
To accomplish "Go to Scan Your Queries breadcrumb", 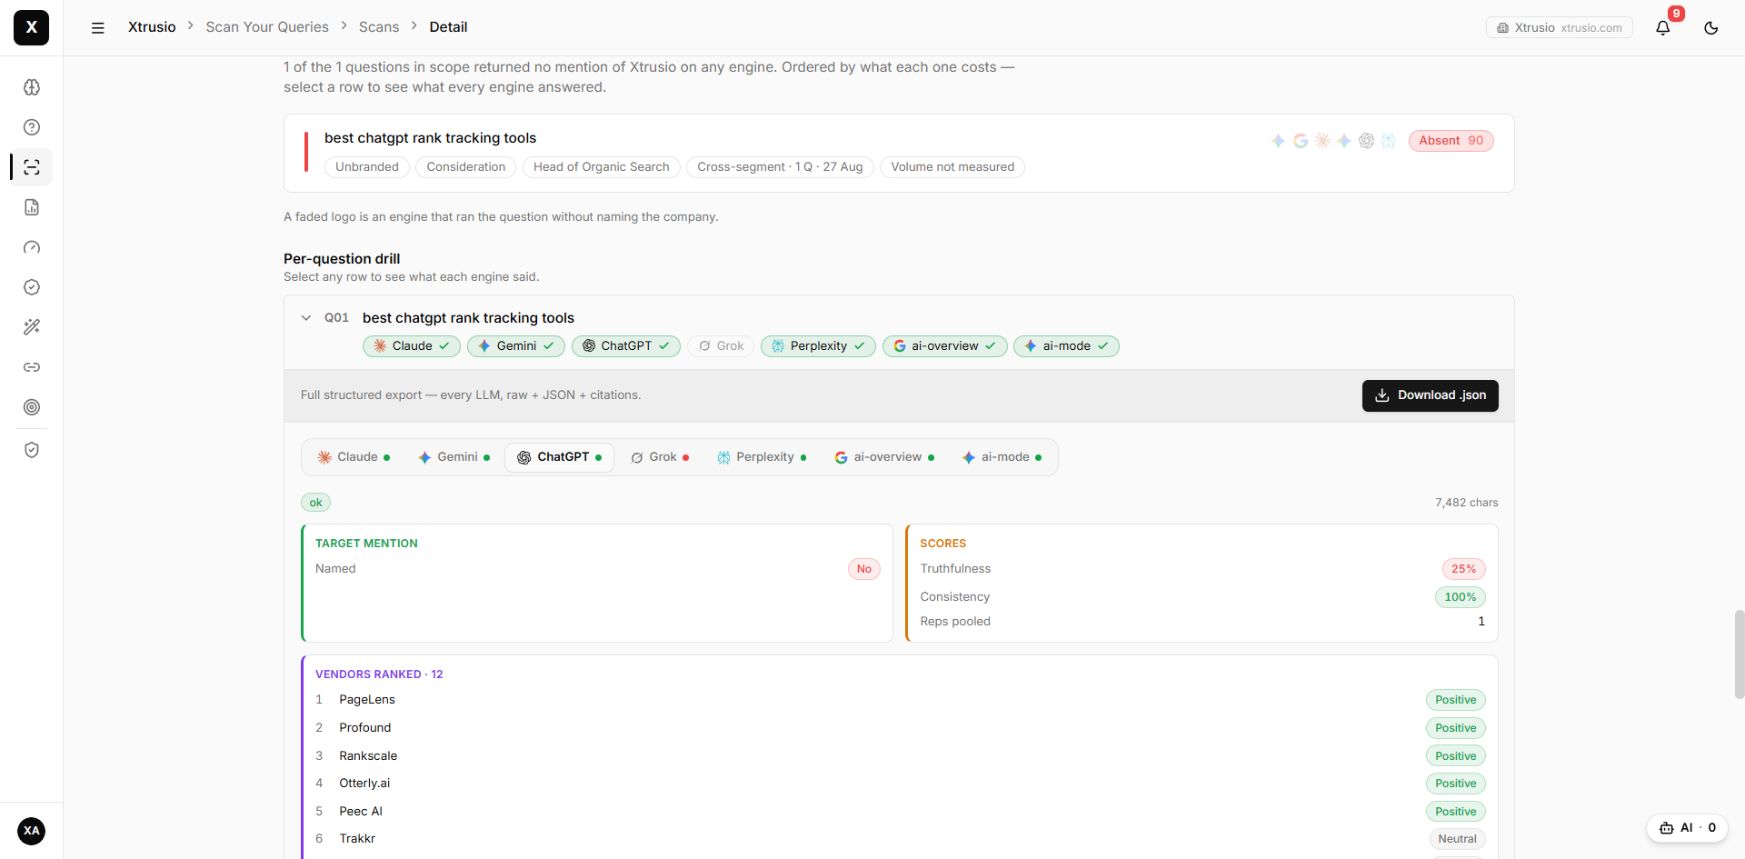I will (x=267, y=27).
